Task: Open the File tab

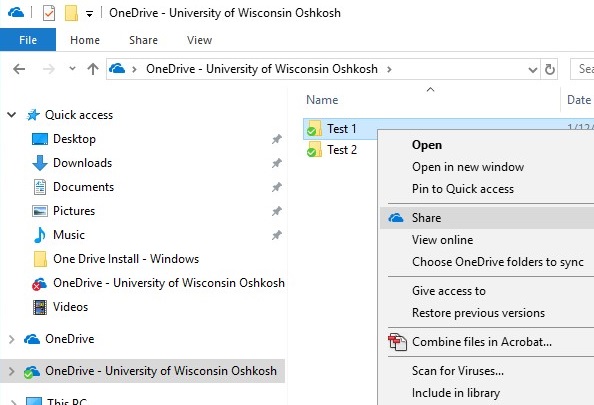Action: click(28, 40)
